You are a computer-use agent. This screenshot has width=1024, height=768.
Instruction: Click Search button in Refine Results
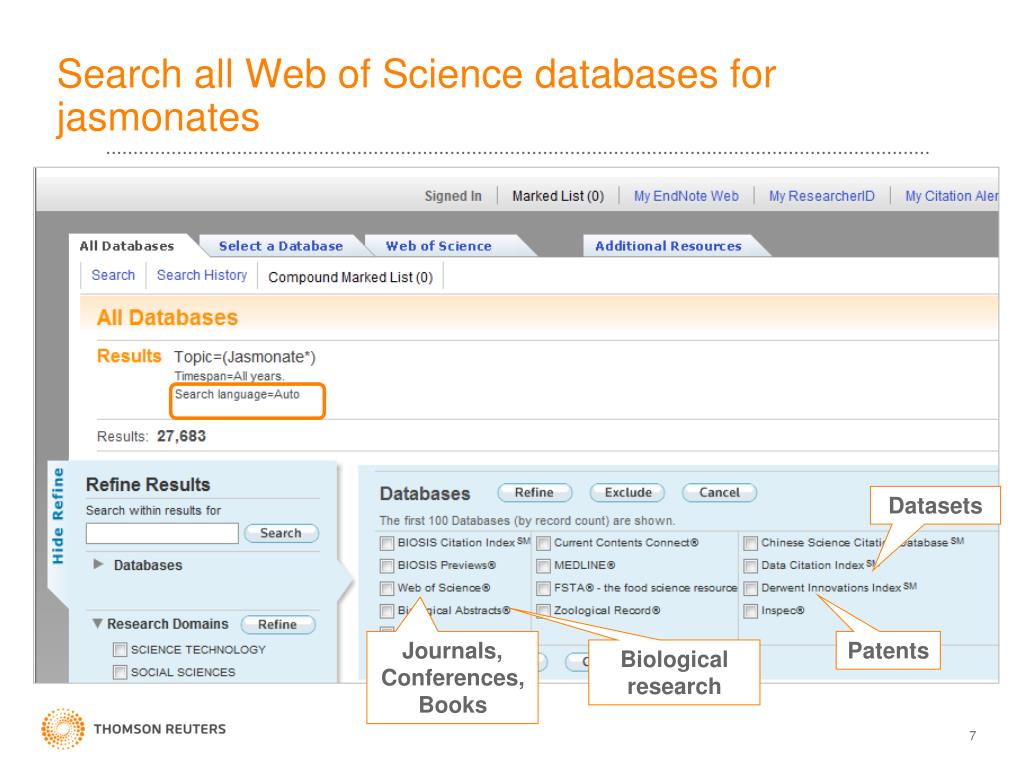[x=281, y=533]
